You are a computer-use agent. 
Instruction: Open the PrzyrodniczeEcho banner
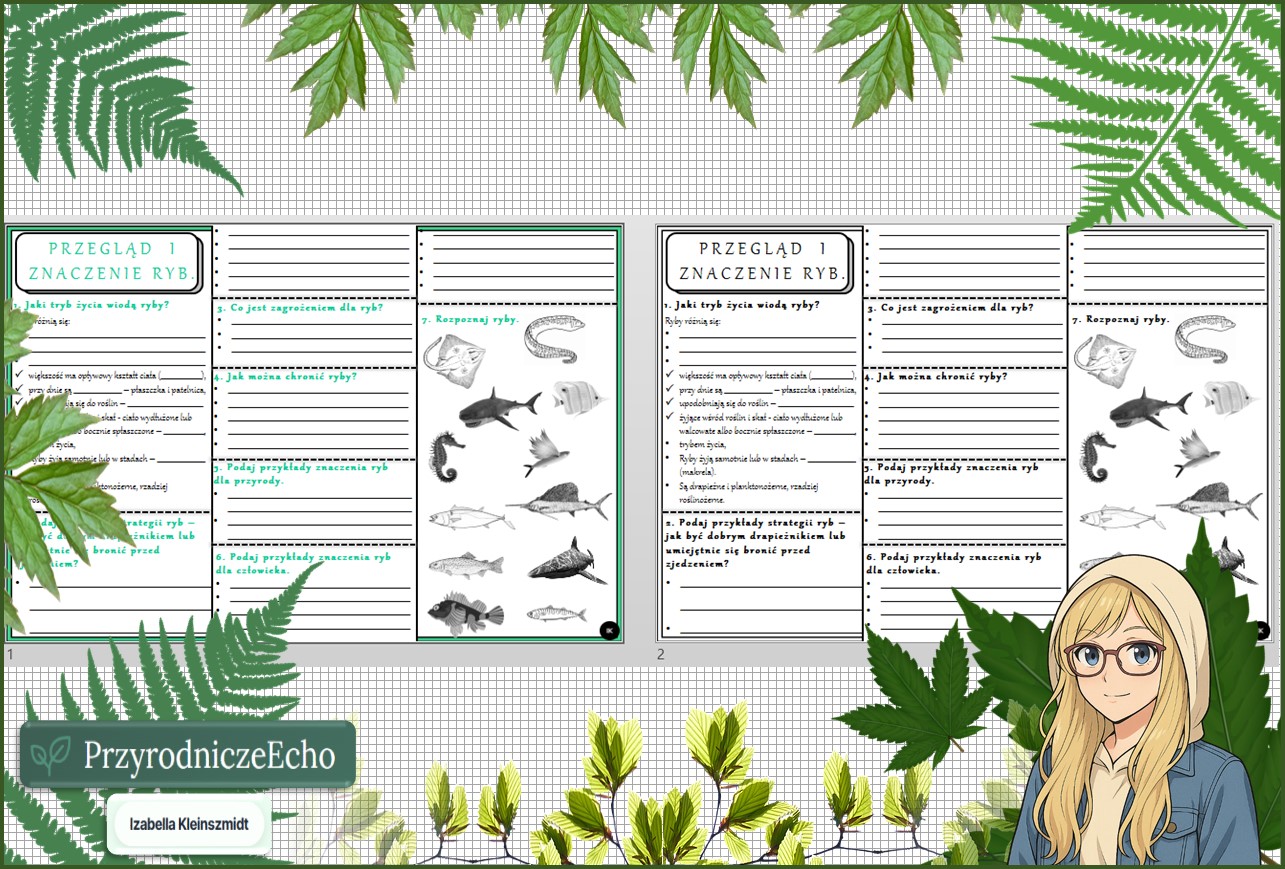point(188,756)
